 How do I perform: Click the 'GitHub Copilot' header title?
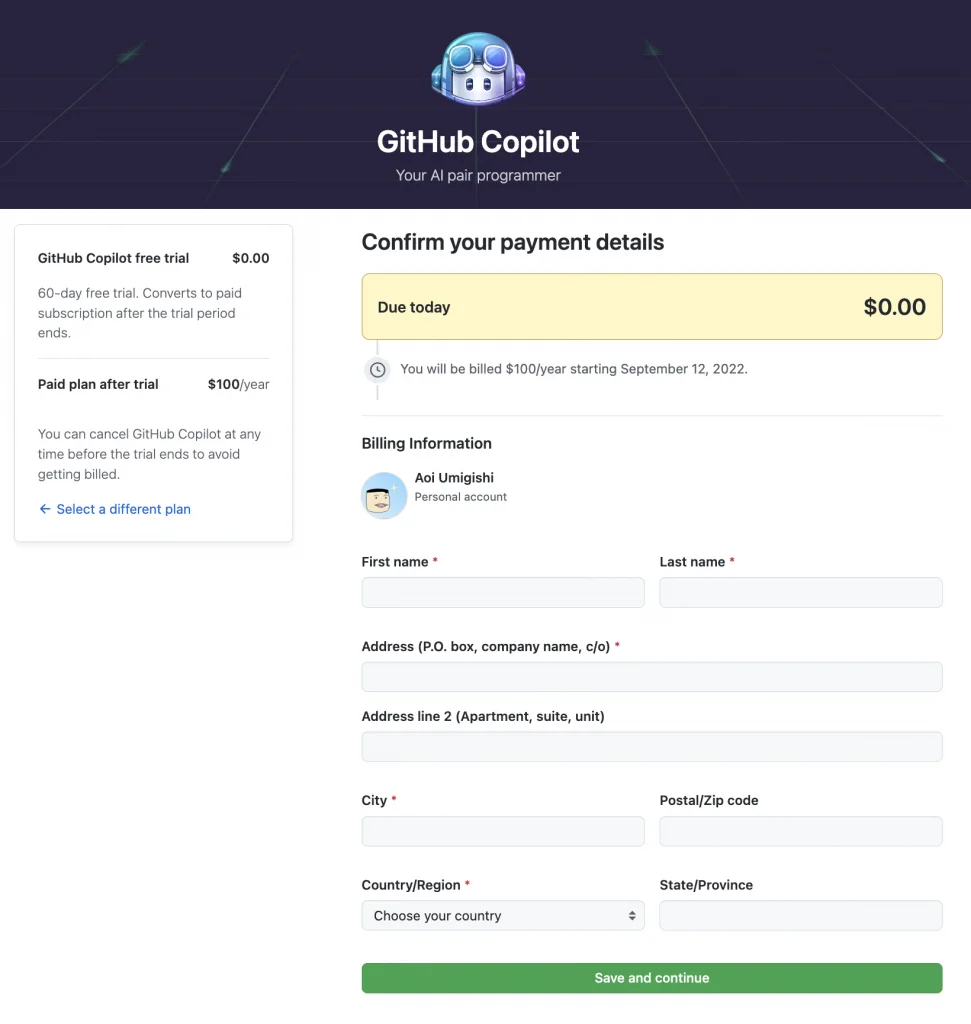click(x=478, y=142)
